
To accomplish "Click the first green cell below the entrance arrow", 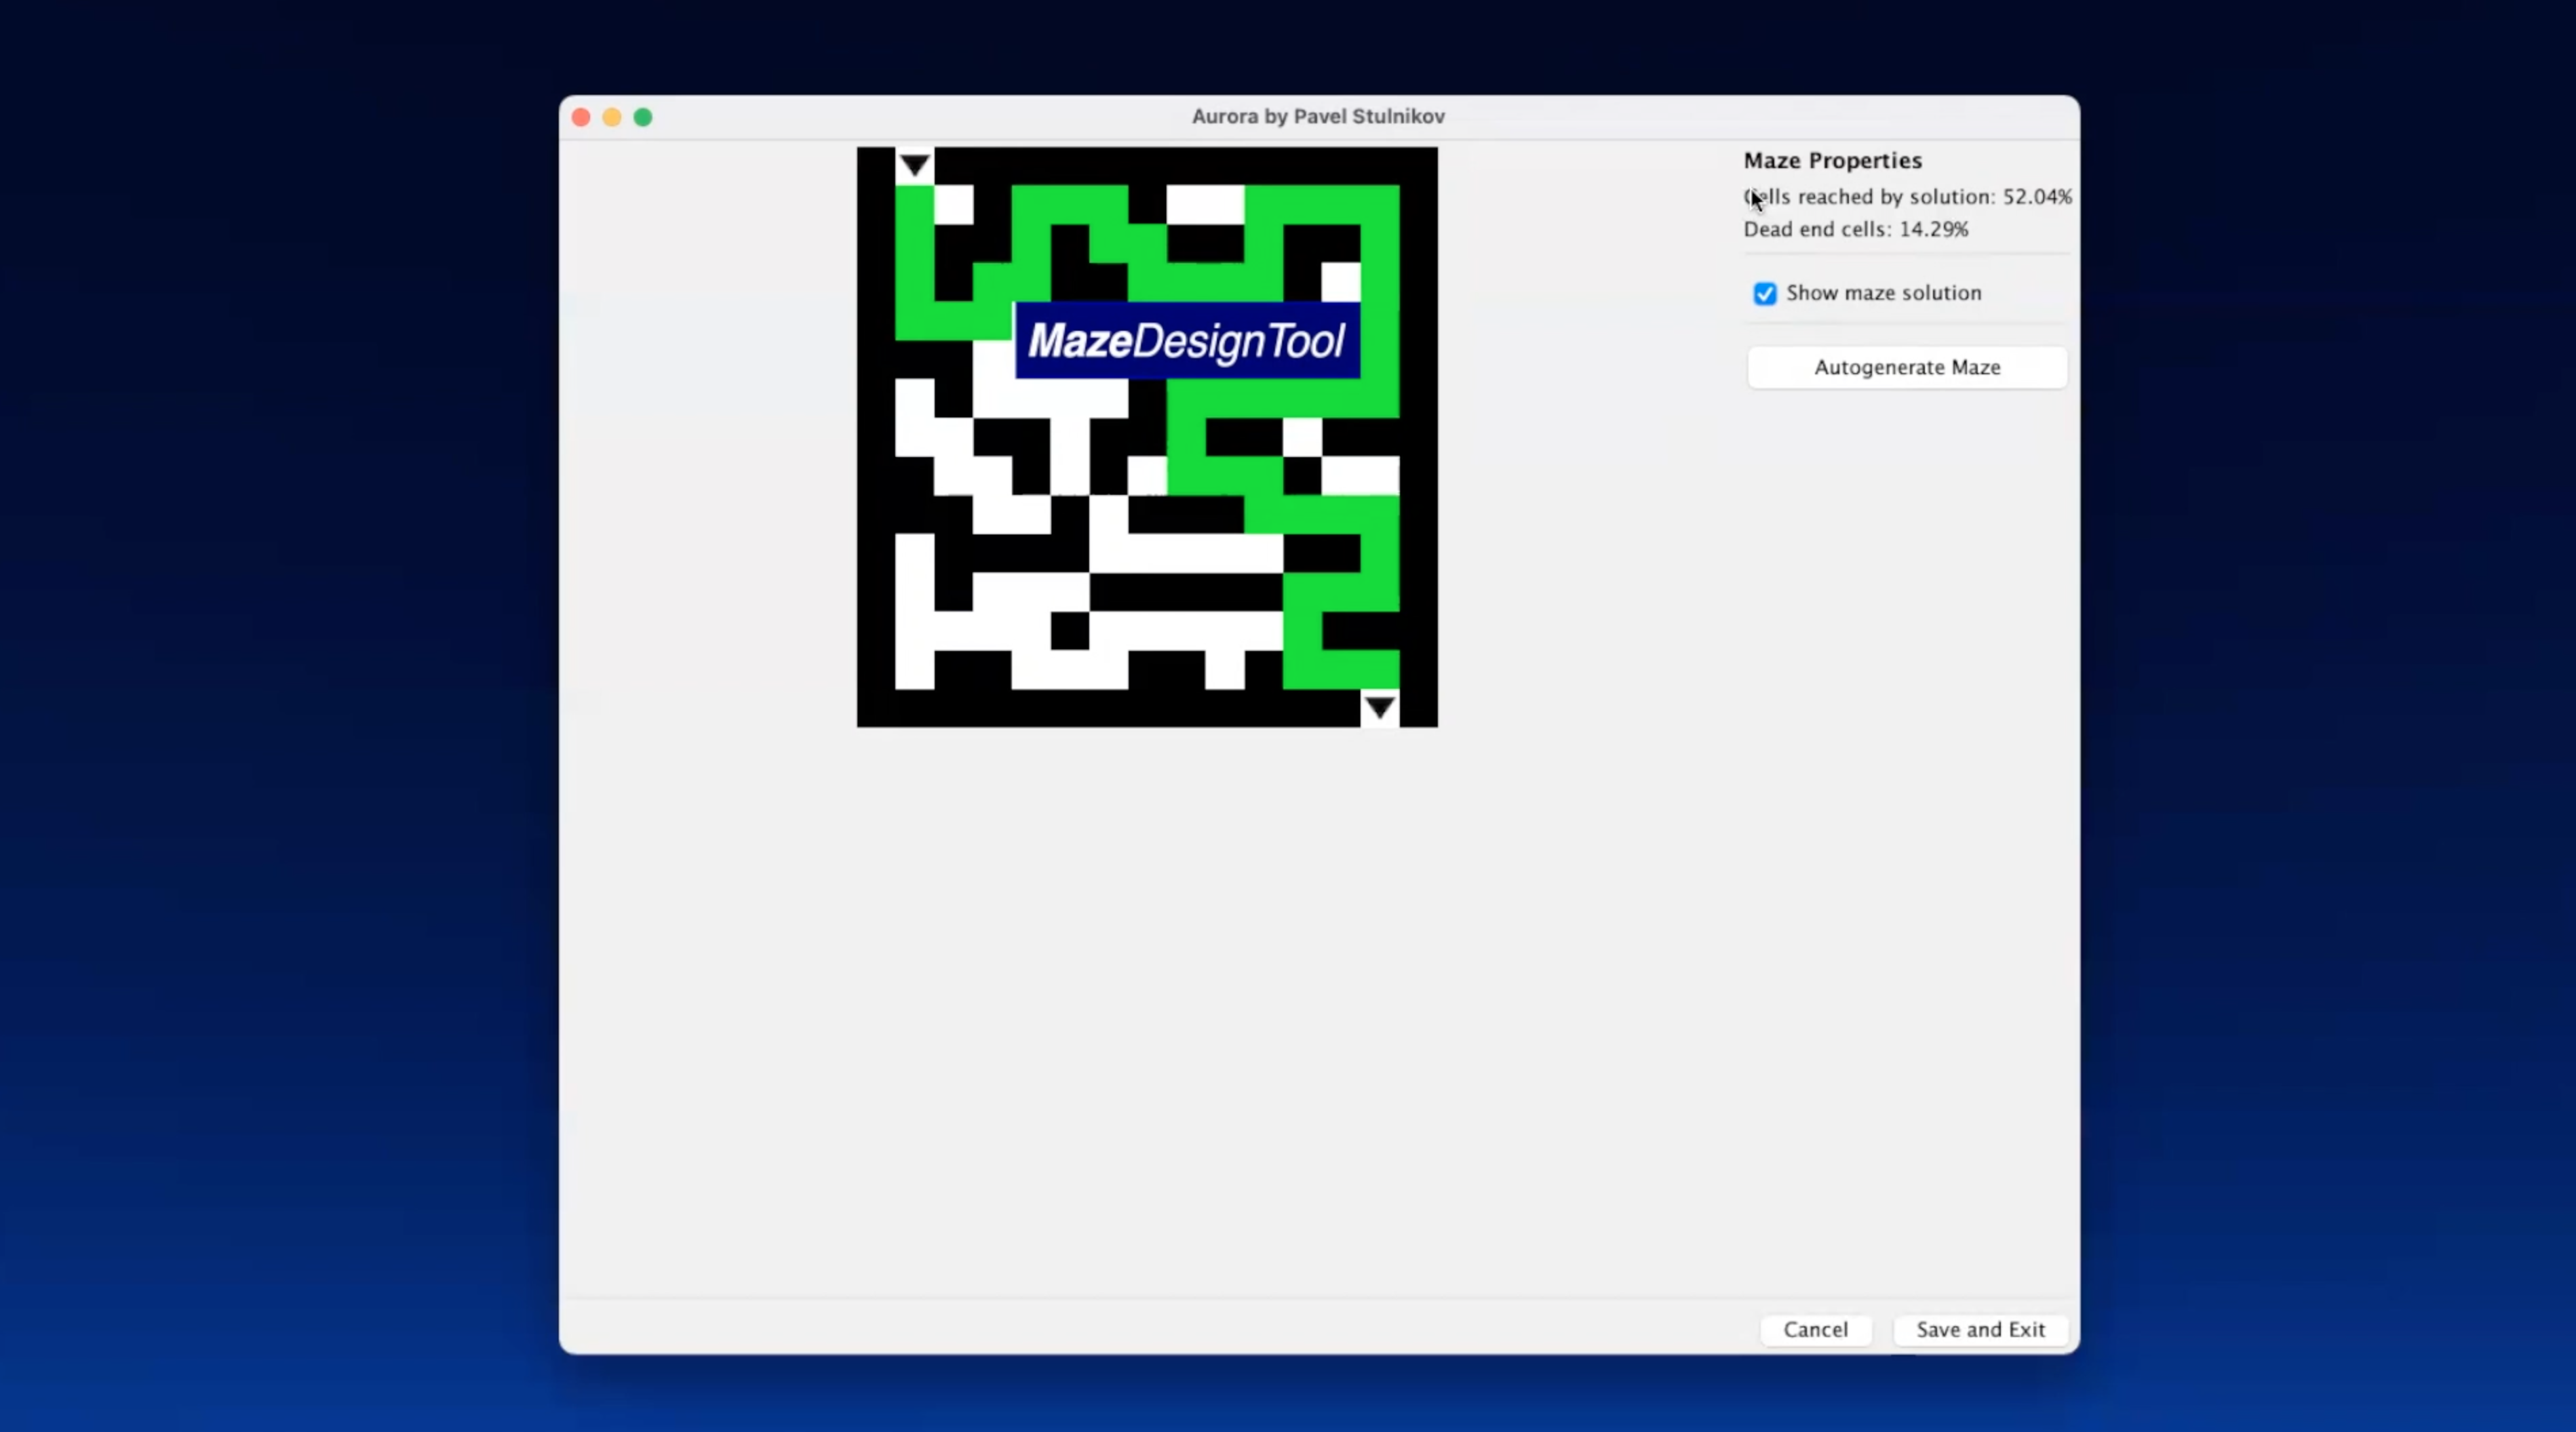I will (x=914, y=205).
